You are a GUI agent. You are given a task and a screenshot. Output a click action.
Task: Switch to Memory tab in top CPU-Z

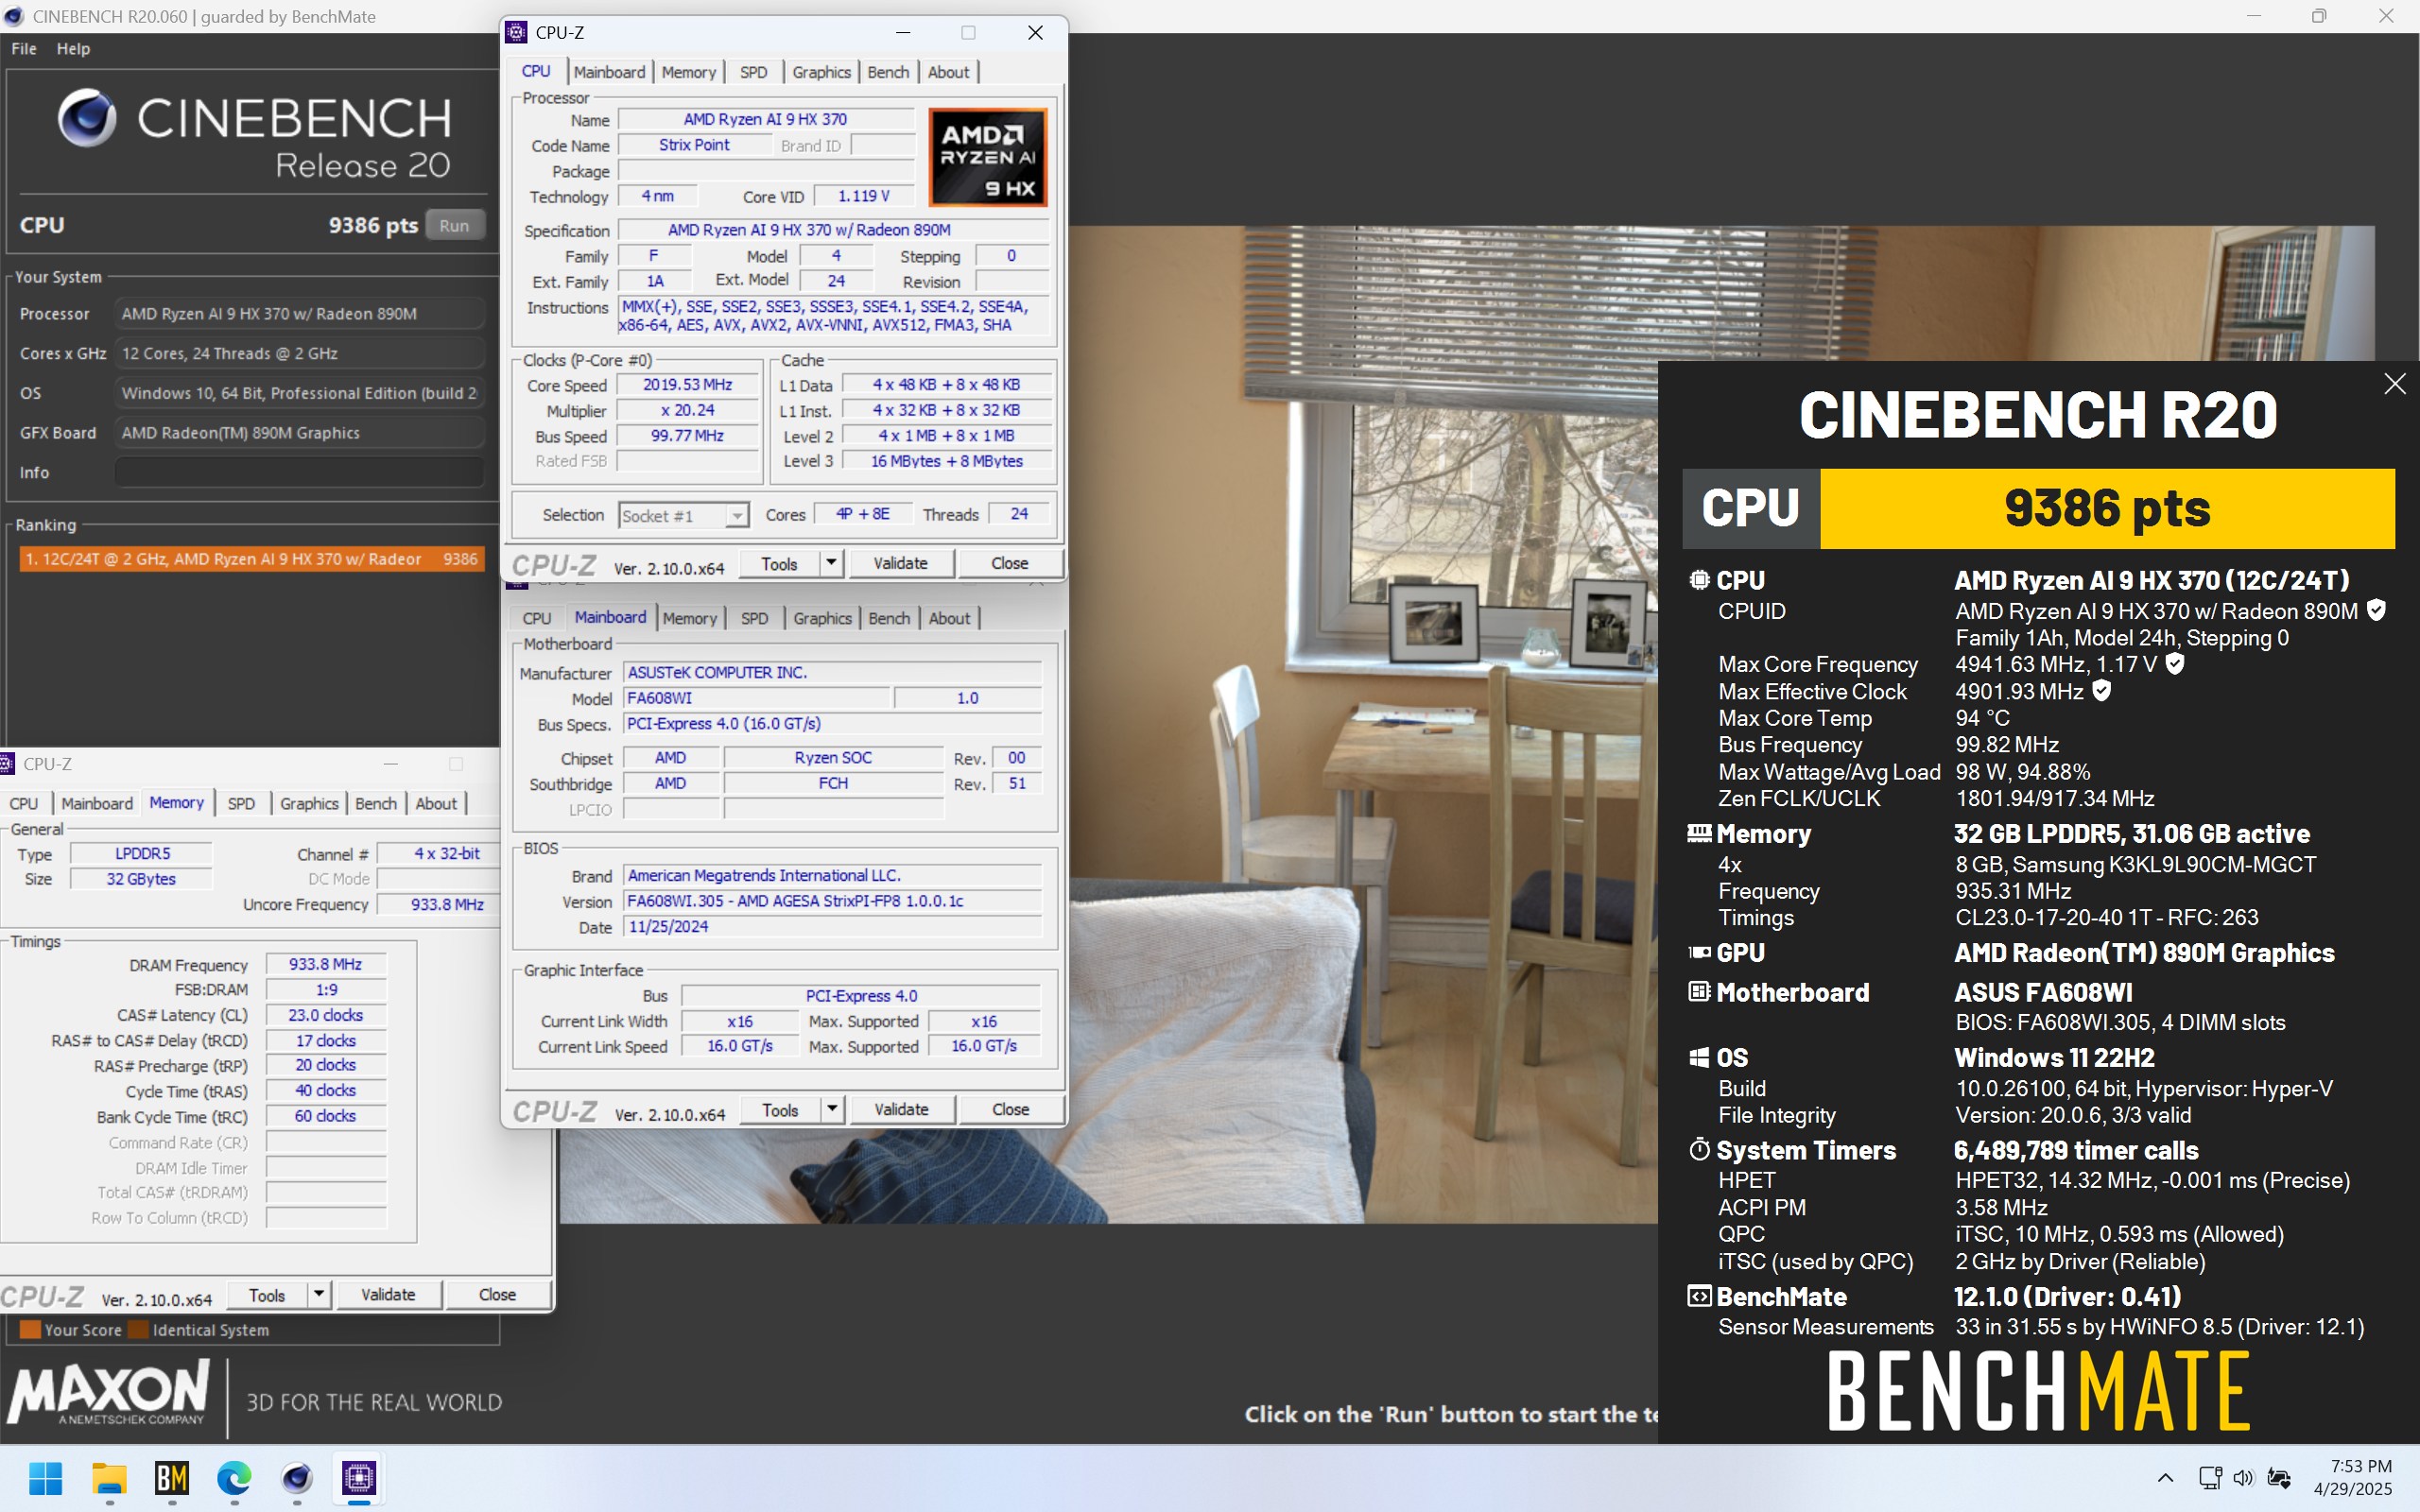(x=688, y=72)
